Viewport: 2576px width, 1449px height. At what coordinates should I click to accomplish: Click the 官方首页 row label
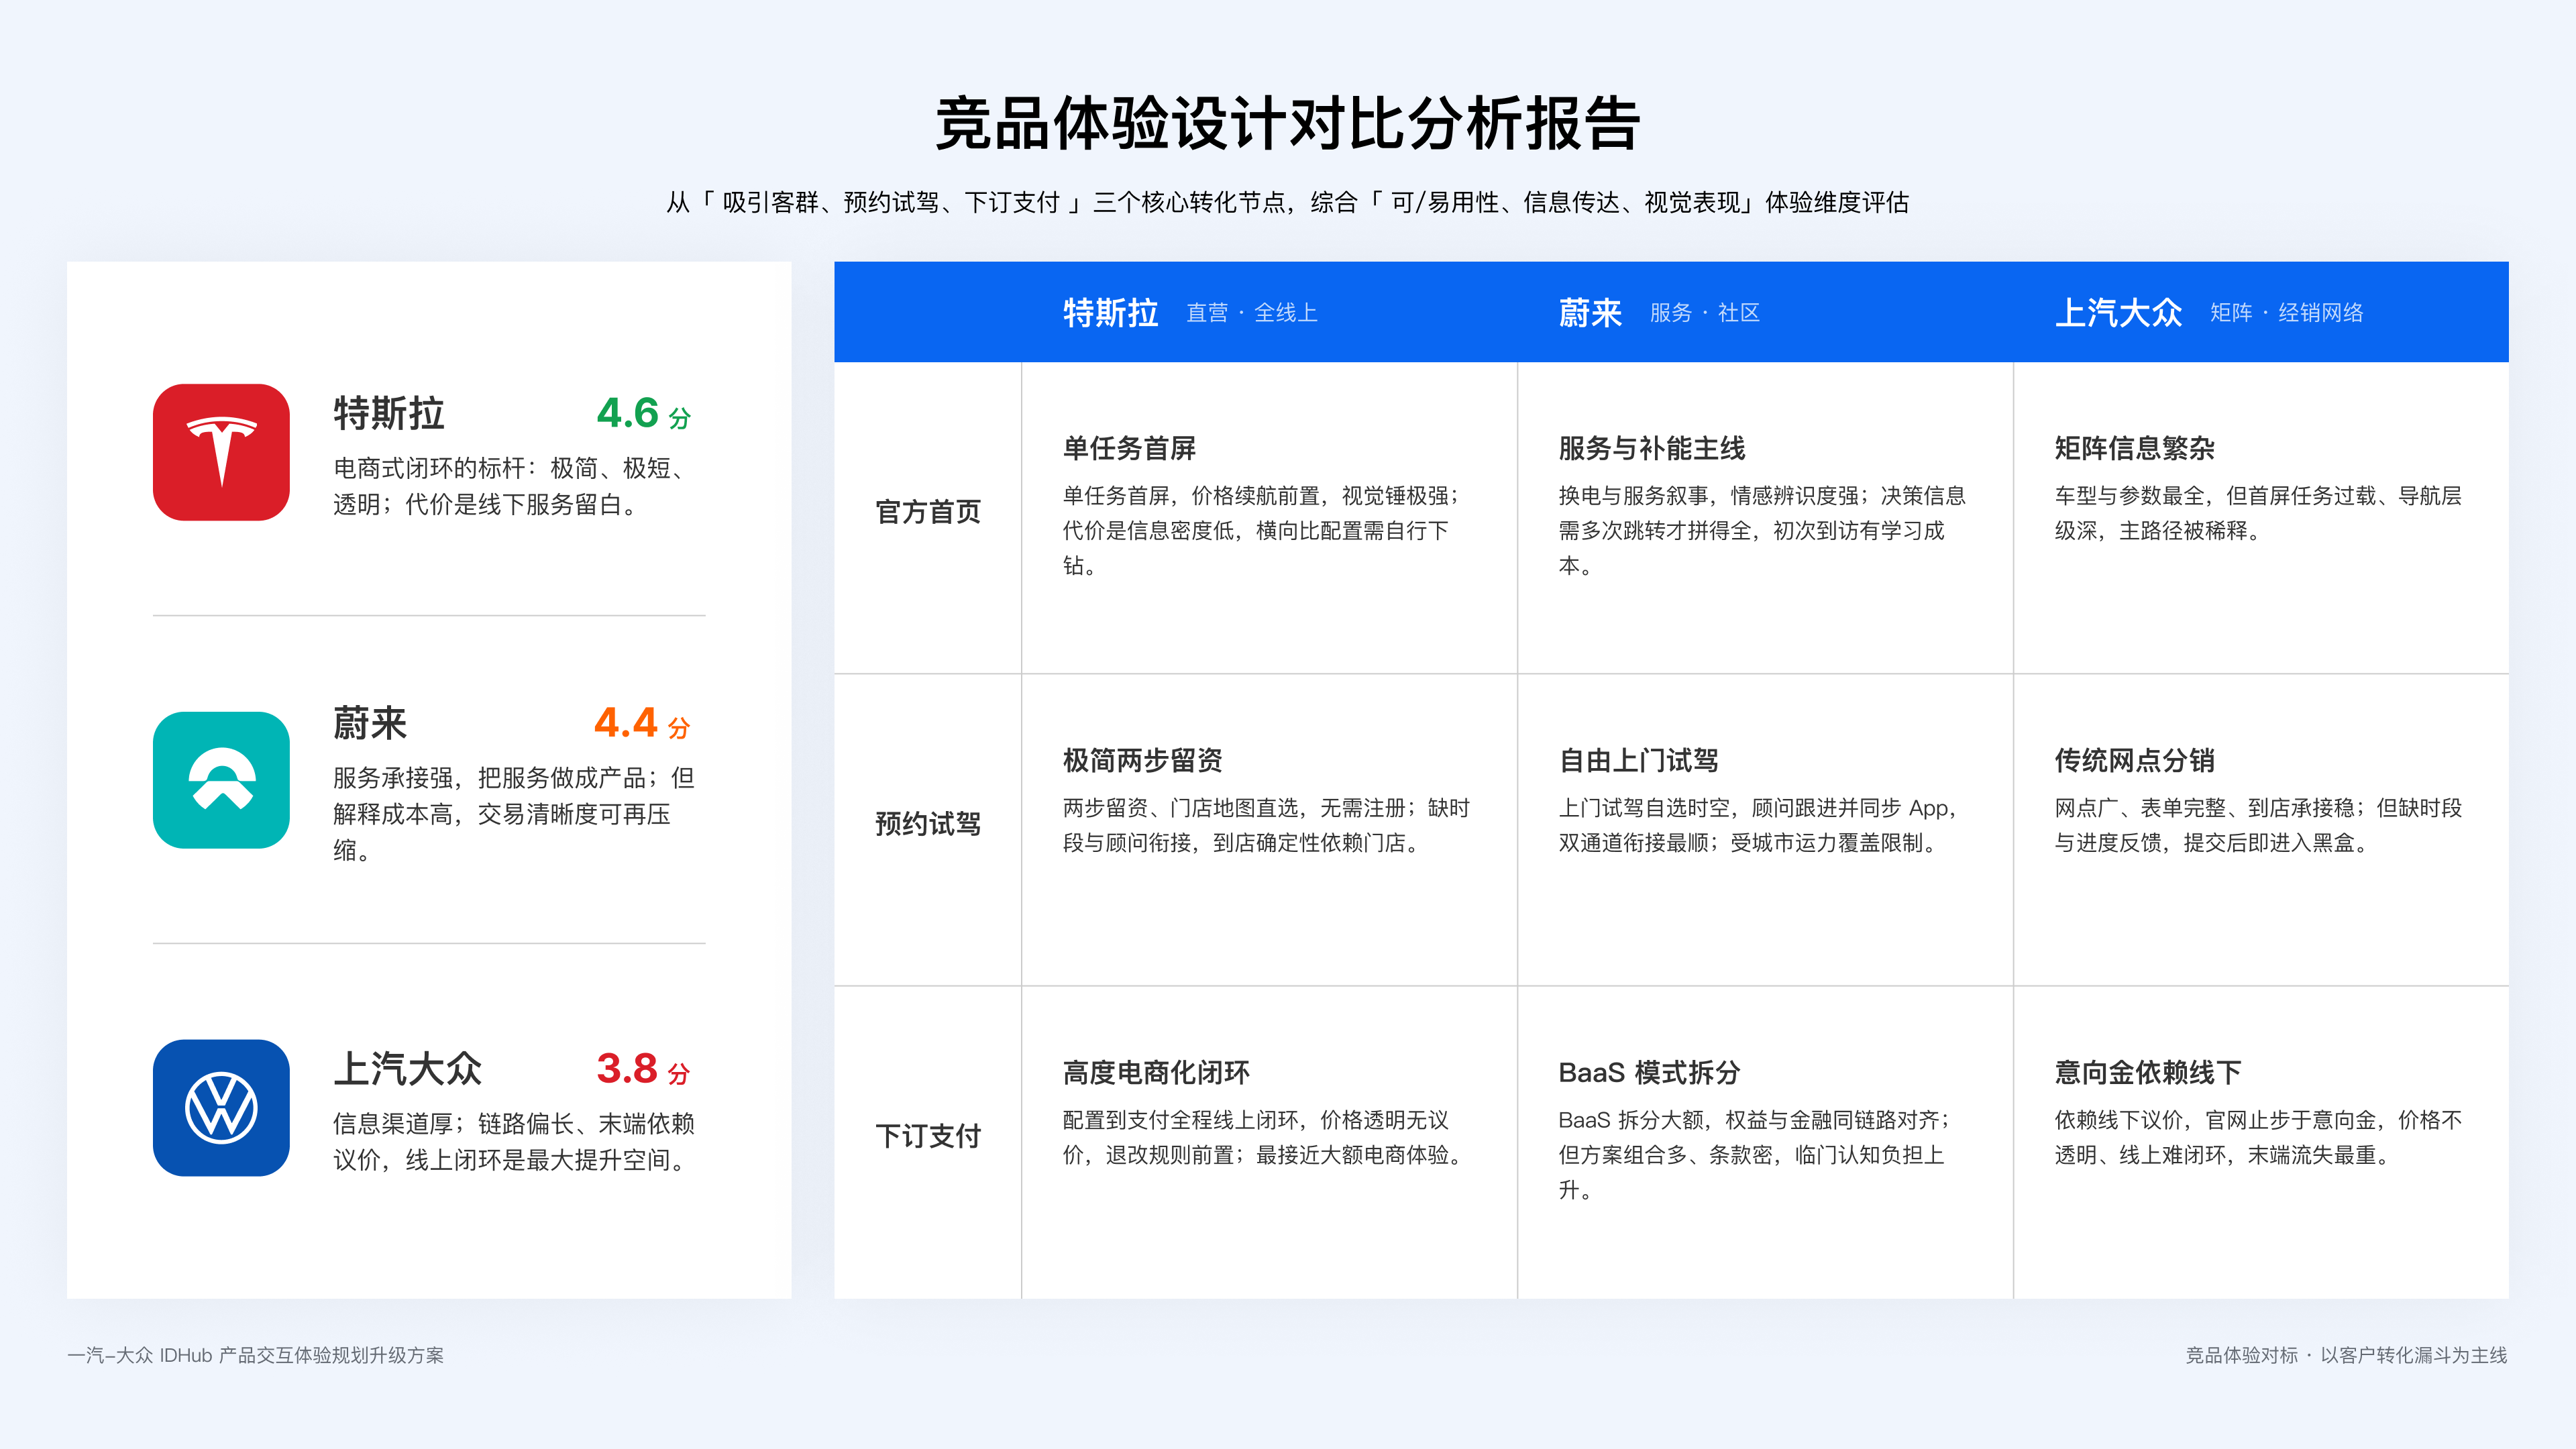coord(928,512)
